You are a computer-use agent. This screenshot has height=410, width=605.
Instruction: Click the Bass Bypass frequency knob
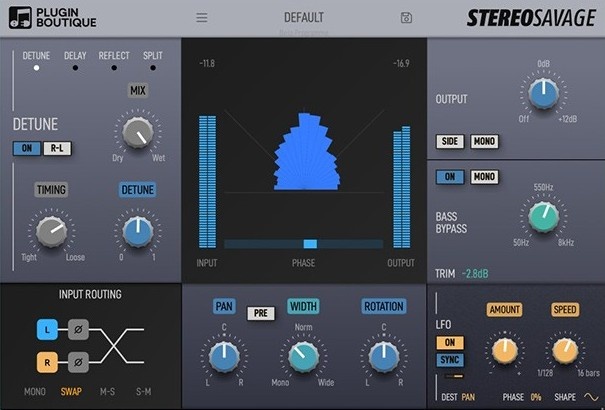[x=544, y=217]
